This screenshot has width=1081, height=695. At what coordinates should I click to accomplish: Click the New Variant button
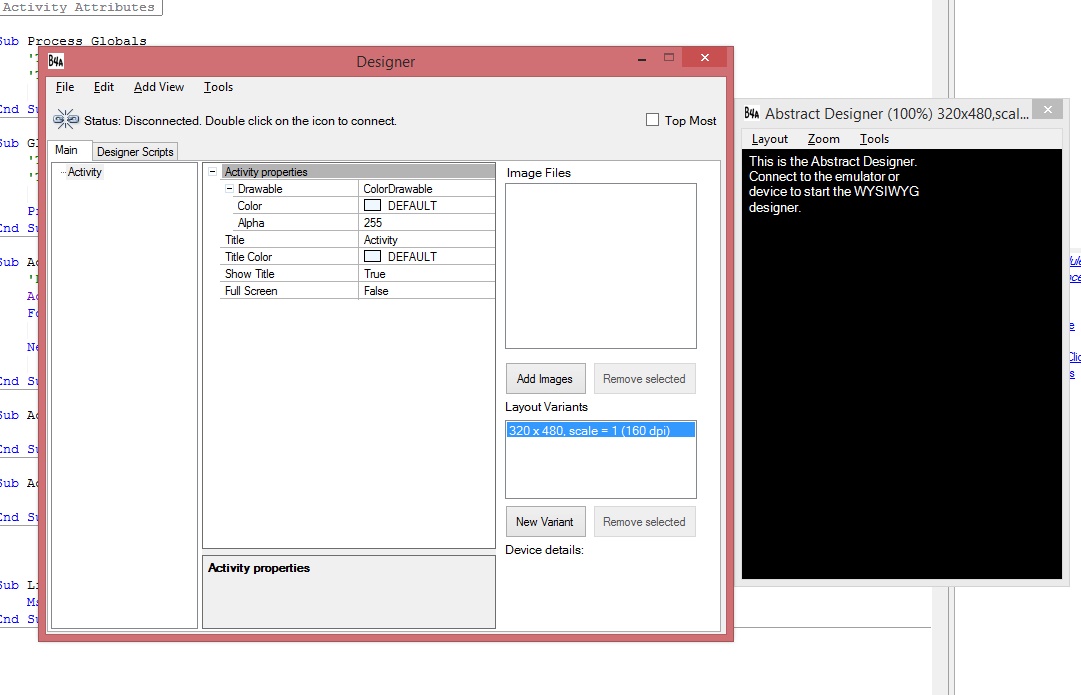[545, 522]
